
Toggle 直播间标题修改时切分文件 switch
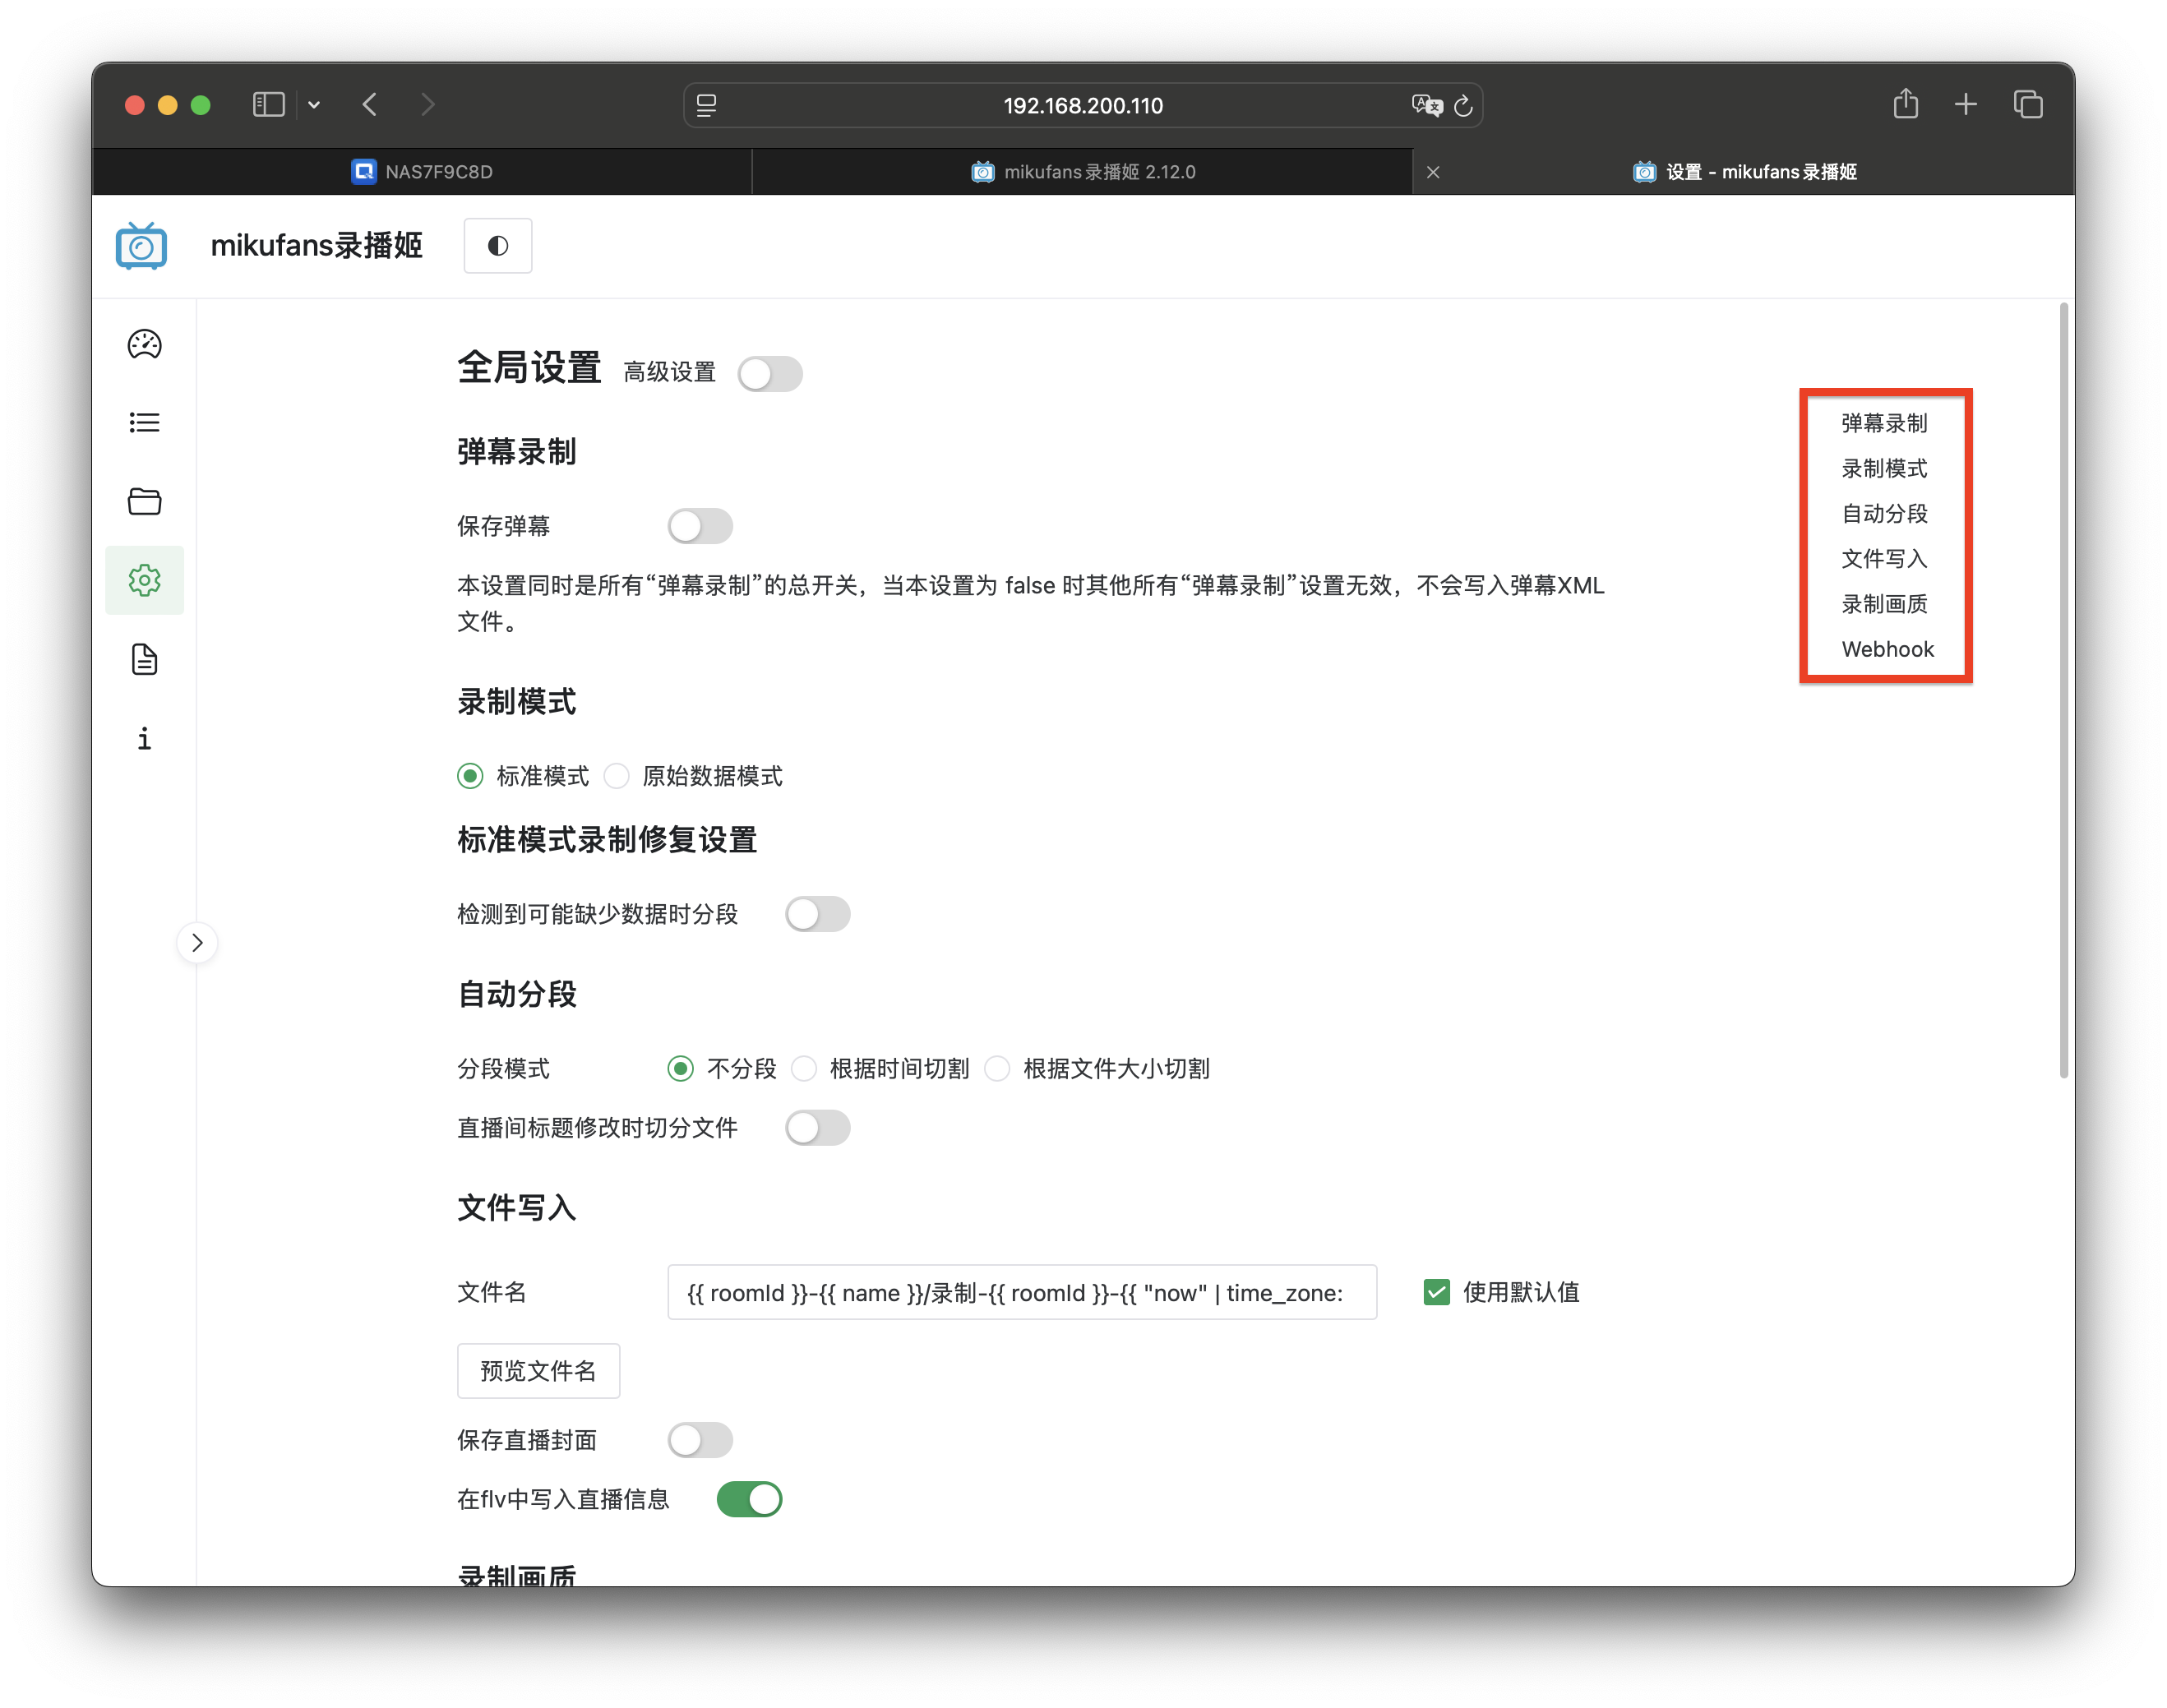[x=817, y=1128]
